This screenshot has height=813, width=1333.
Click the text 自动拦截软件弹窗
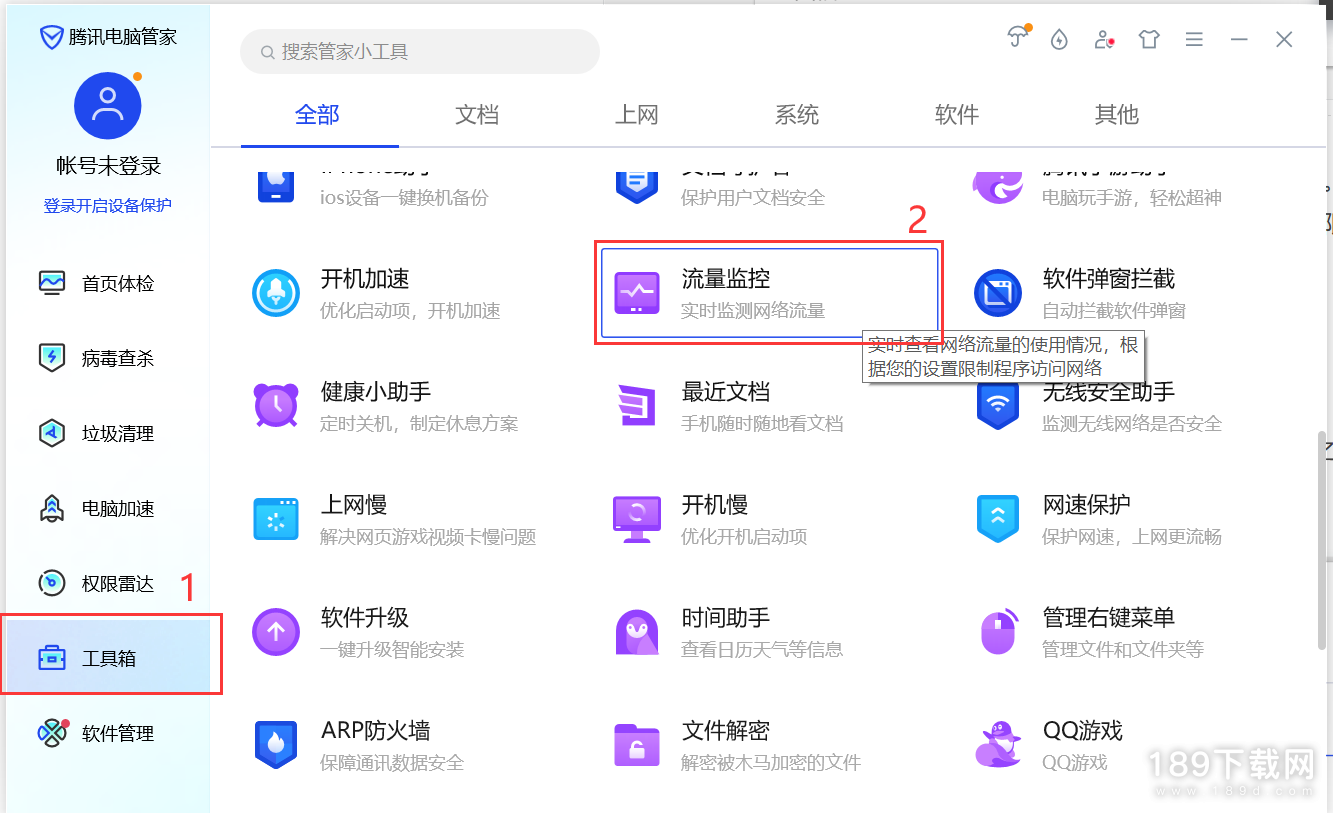(1114, 311)
